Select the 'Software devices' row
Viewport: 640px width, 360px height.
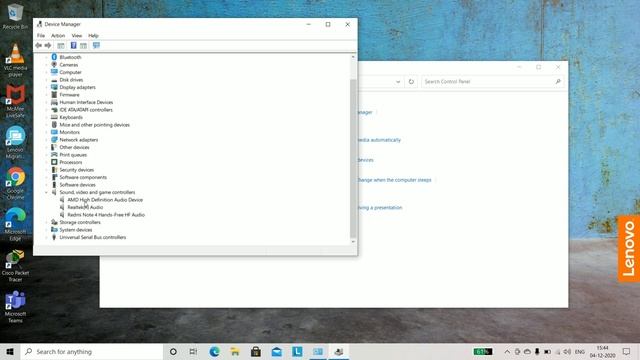point(77,184)
